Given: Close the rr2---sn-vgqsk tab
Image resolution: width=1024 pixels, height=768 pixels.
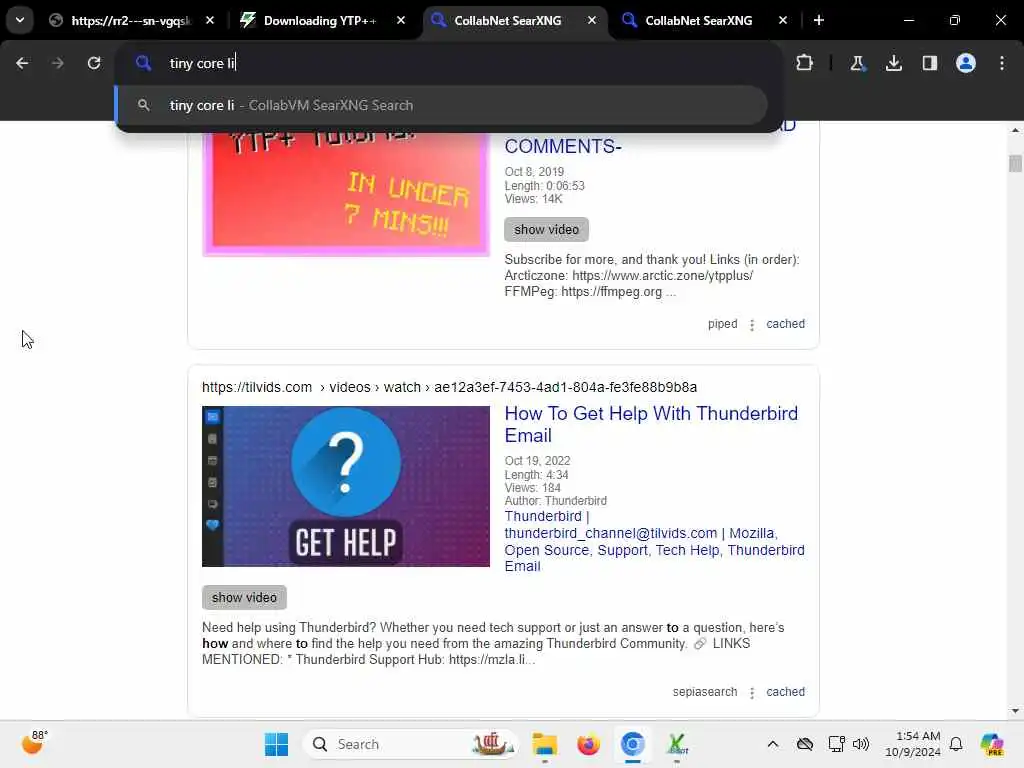Looking at the screenshot, I should click(x=210, y=20).
